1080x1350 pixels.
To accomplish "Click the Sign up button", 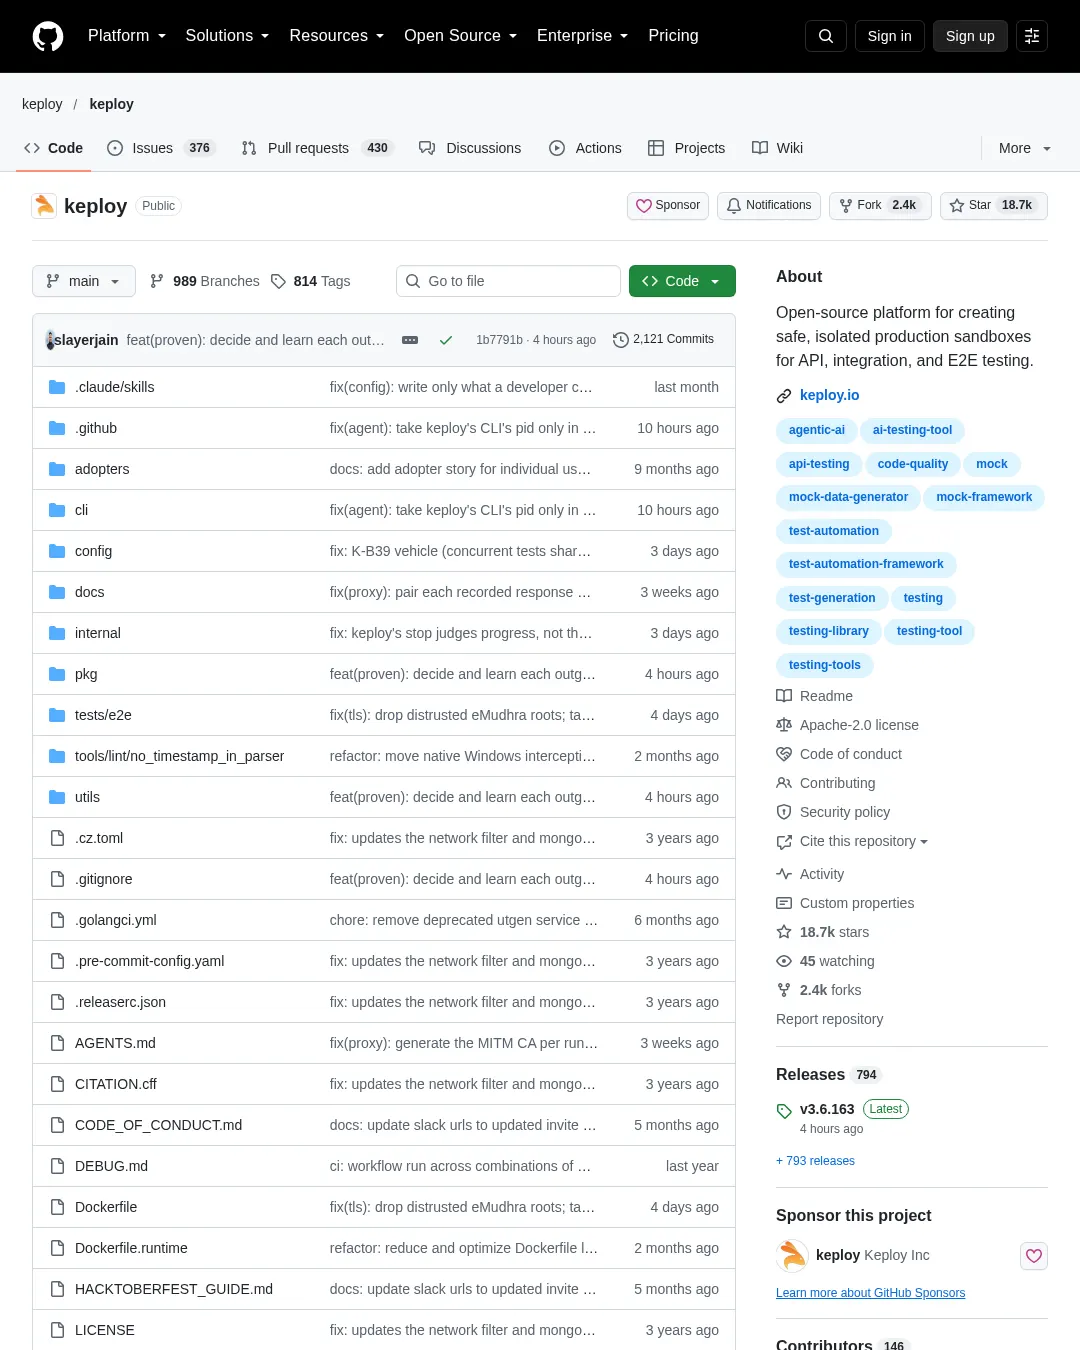I will [x=970, y=36].
